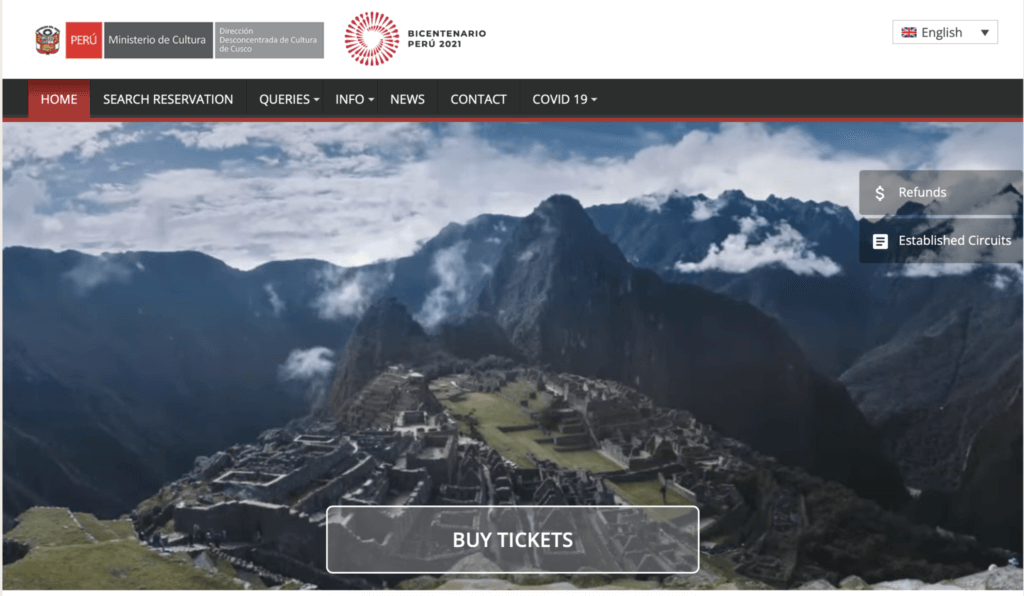The image size is (1024, 596).
Task: Open the Refunds side link
Action: coord(941,193)
